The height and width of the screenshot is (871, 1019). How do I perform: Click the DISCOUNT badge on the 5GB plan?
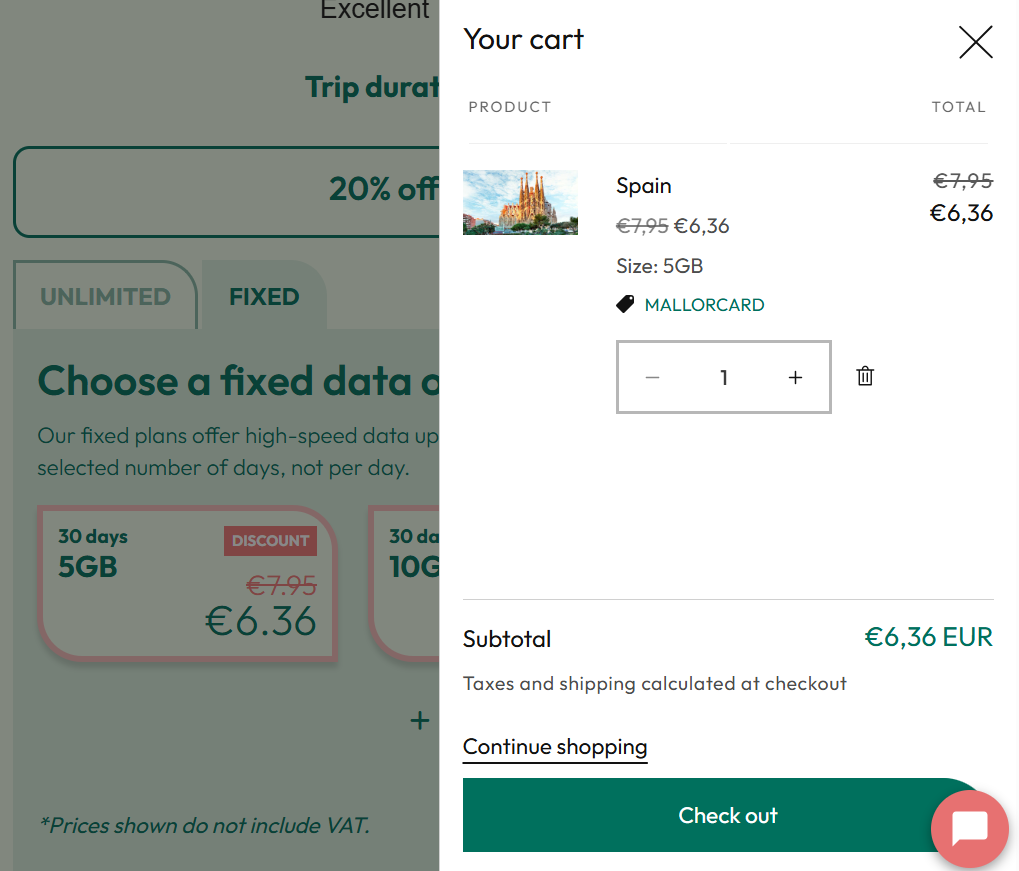pos(270,540)
